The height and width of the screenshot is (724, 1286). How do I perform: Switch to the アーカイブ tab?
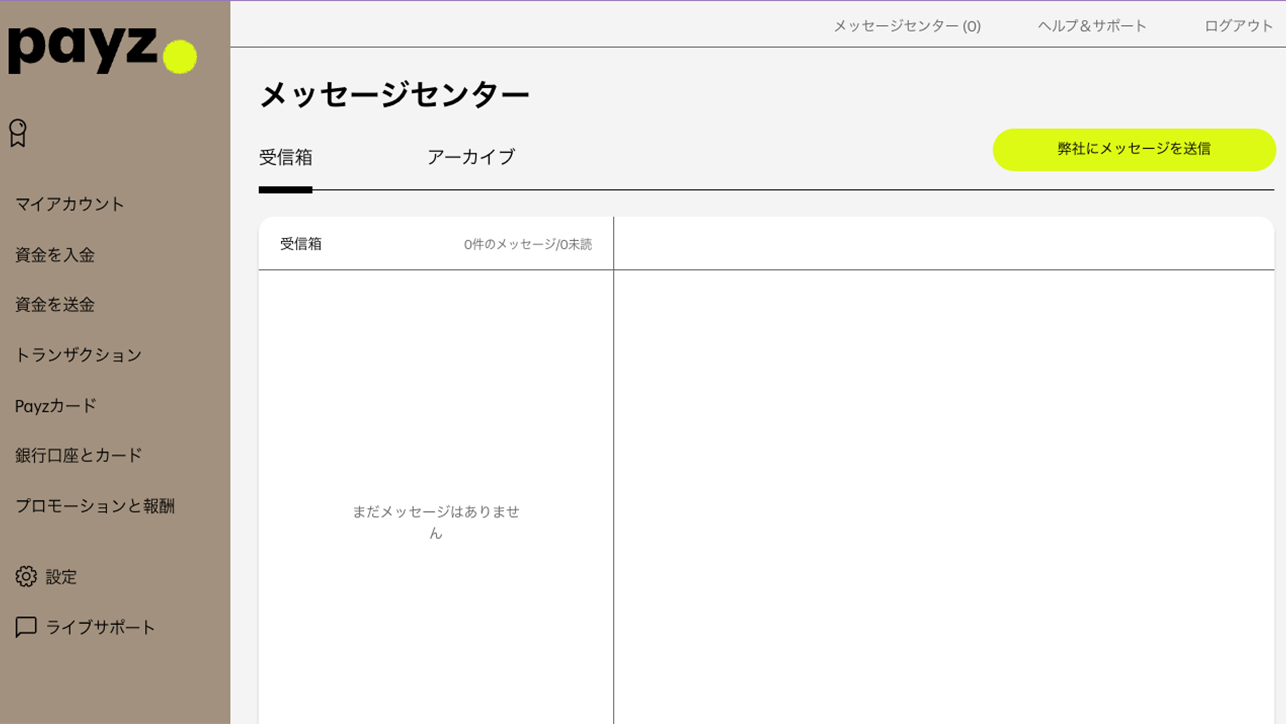click(470, 157)
